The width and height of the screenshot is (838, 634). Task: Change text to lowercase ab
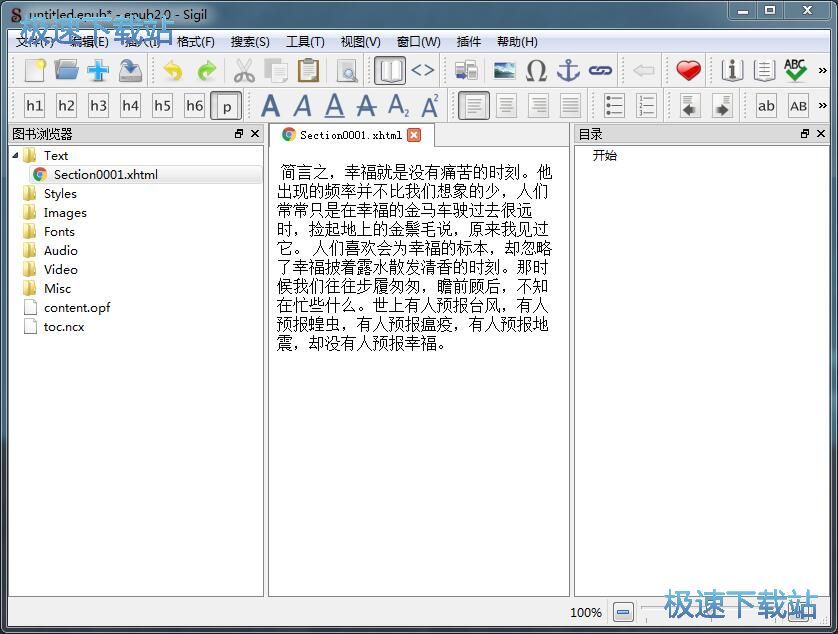point(766,106)
